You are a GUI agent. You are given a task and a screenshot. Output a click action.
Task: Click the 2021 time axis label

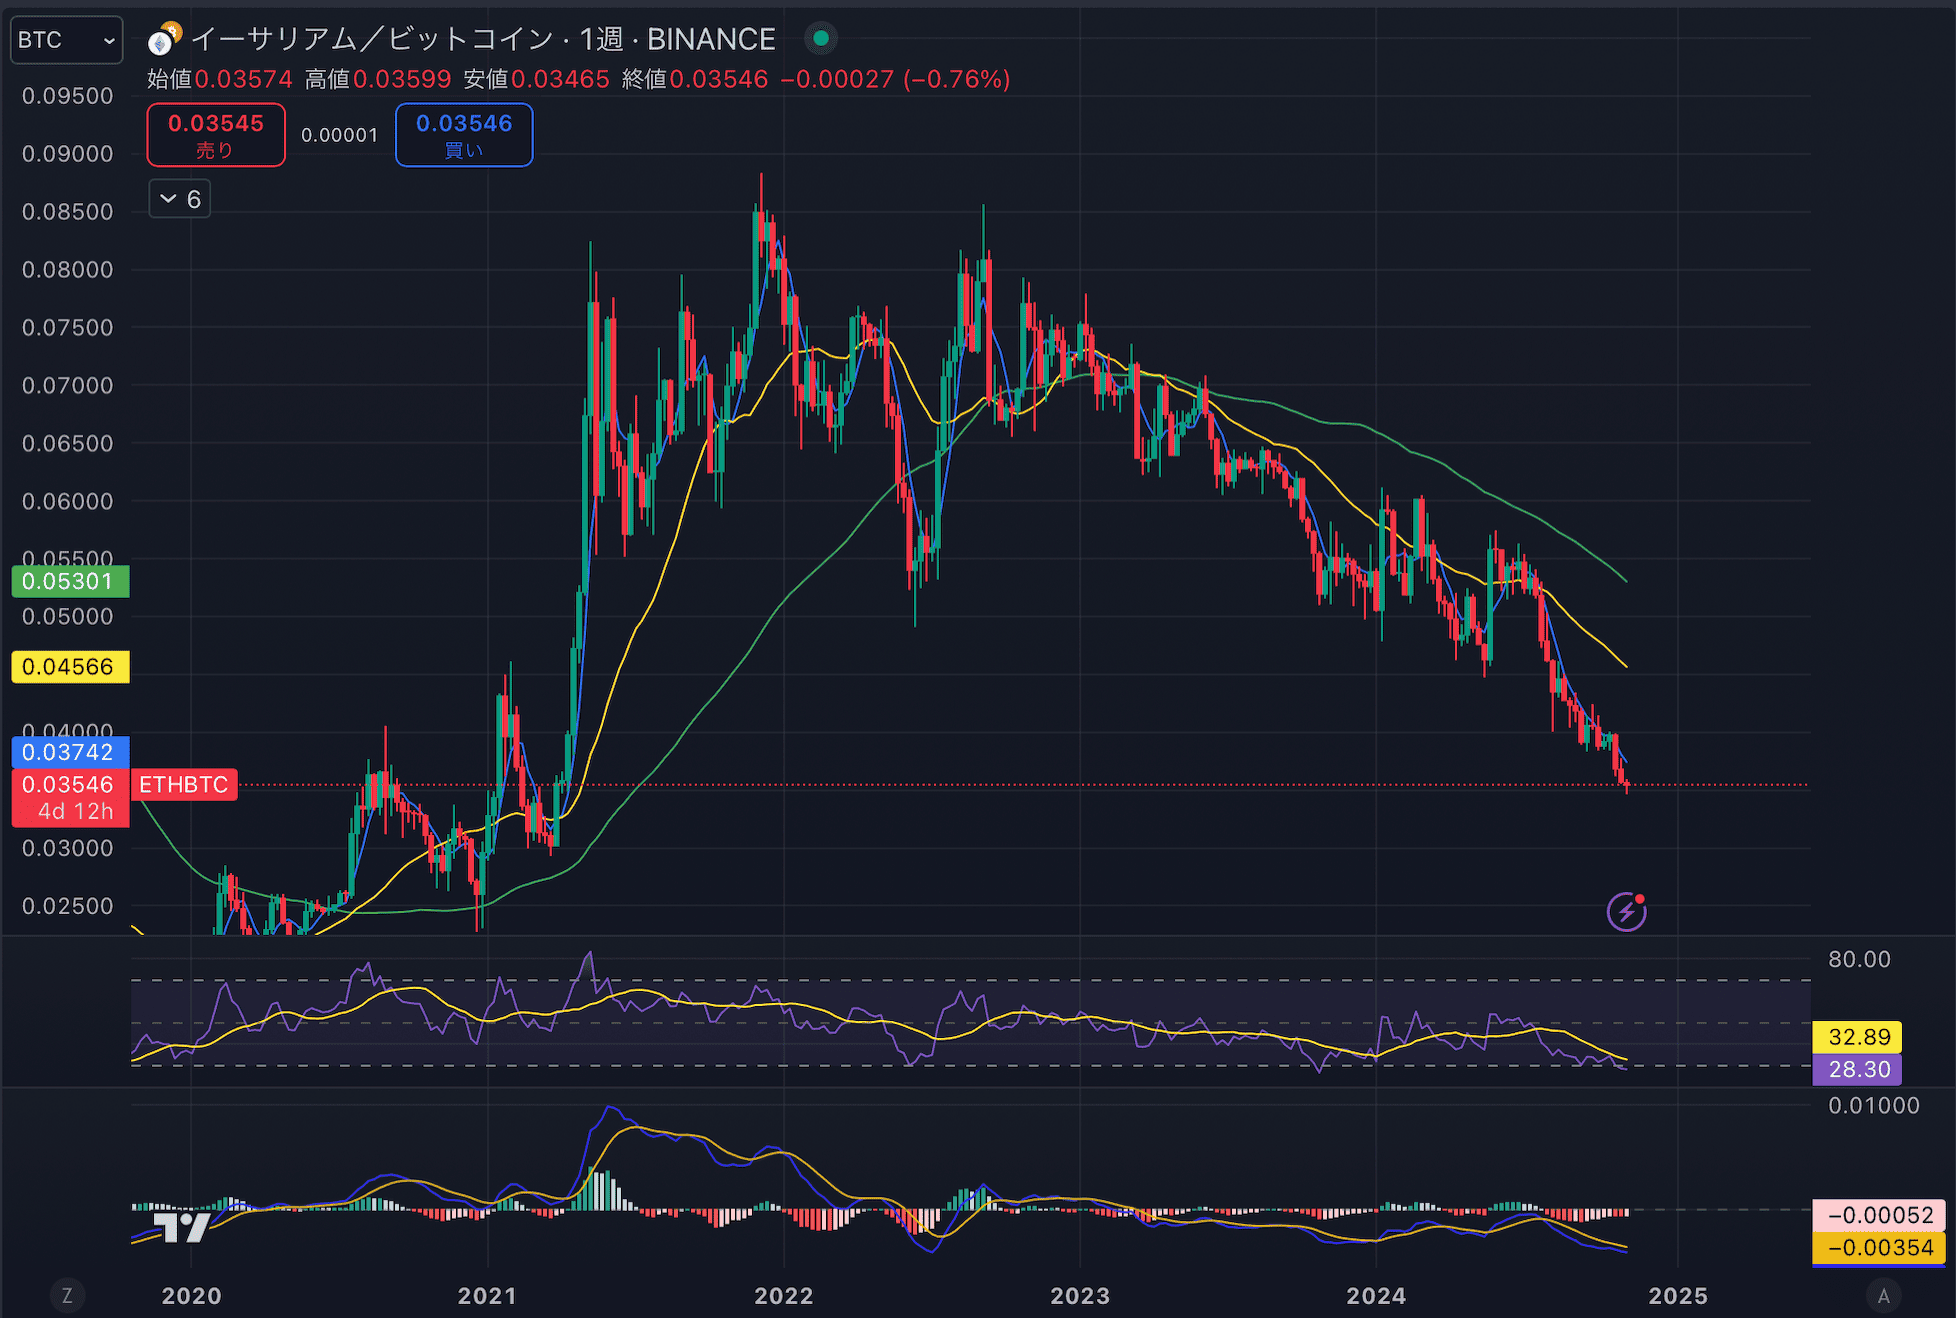(487, 1296)
